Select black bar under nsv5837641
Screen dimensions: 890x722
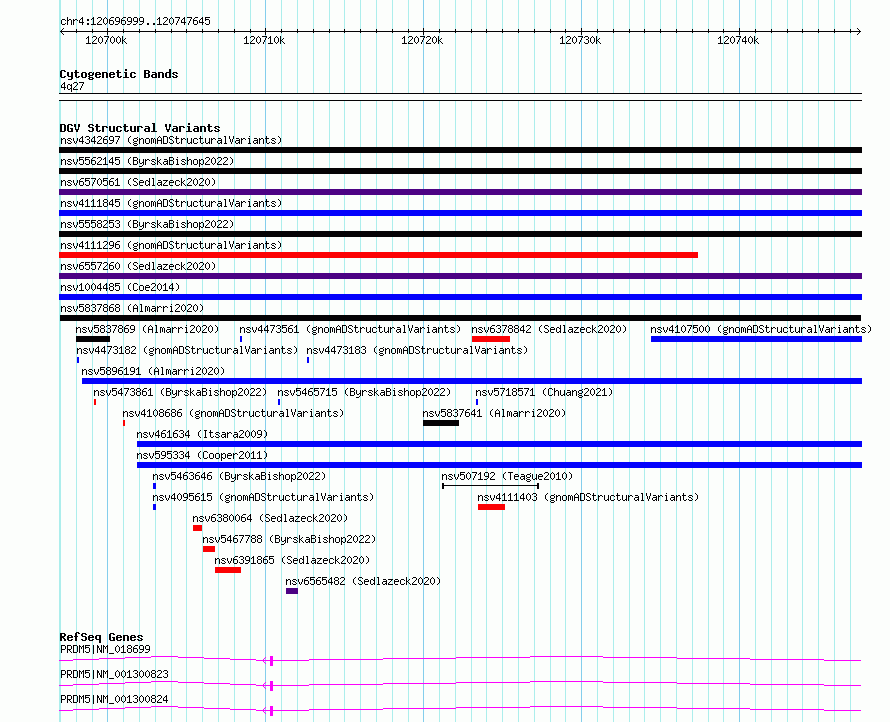tap(441, 423)
